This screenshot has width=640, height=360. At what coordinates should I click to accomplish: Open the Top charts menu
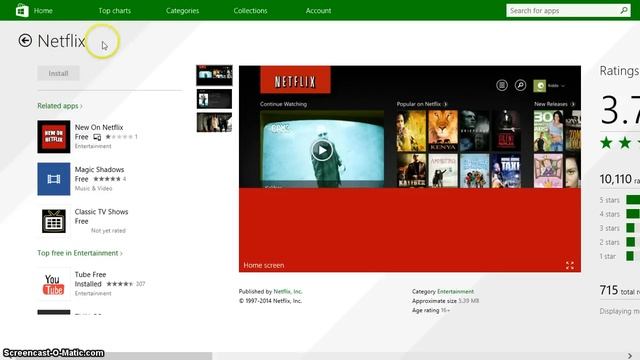pyautogui.click(x=114, y=11)
